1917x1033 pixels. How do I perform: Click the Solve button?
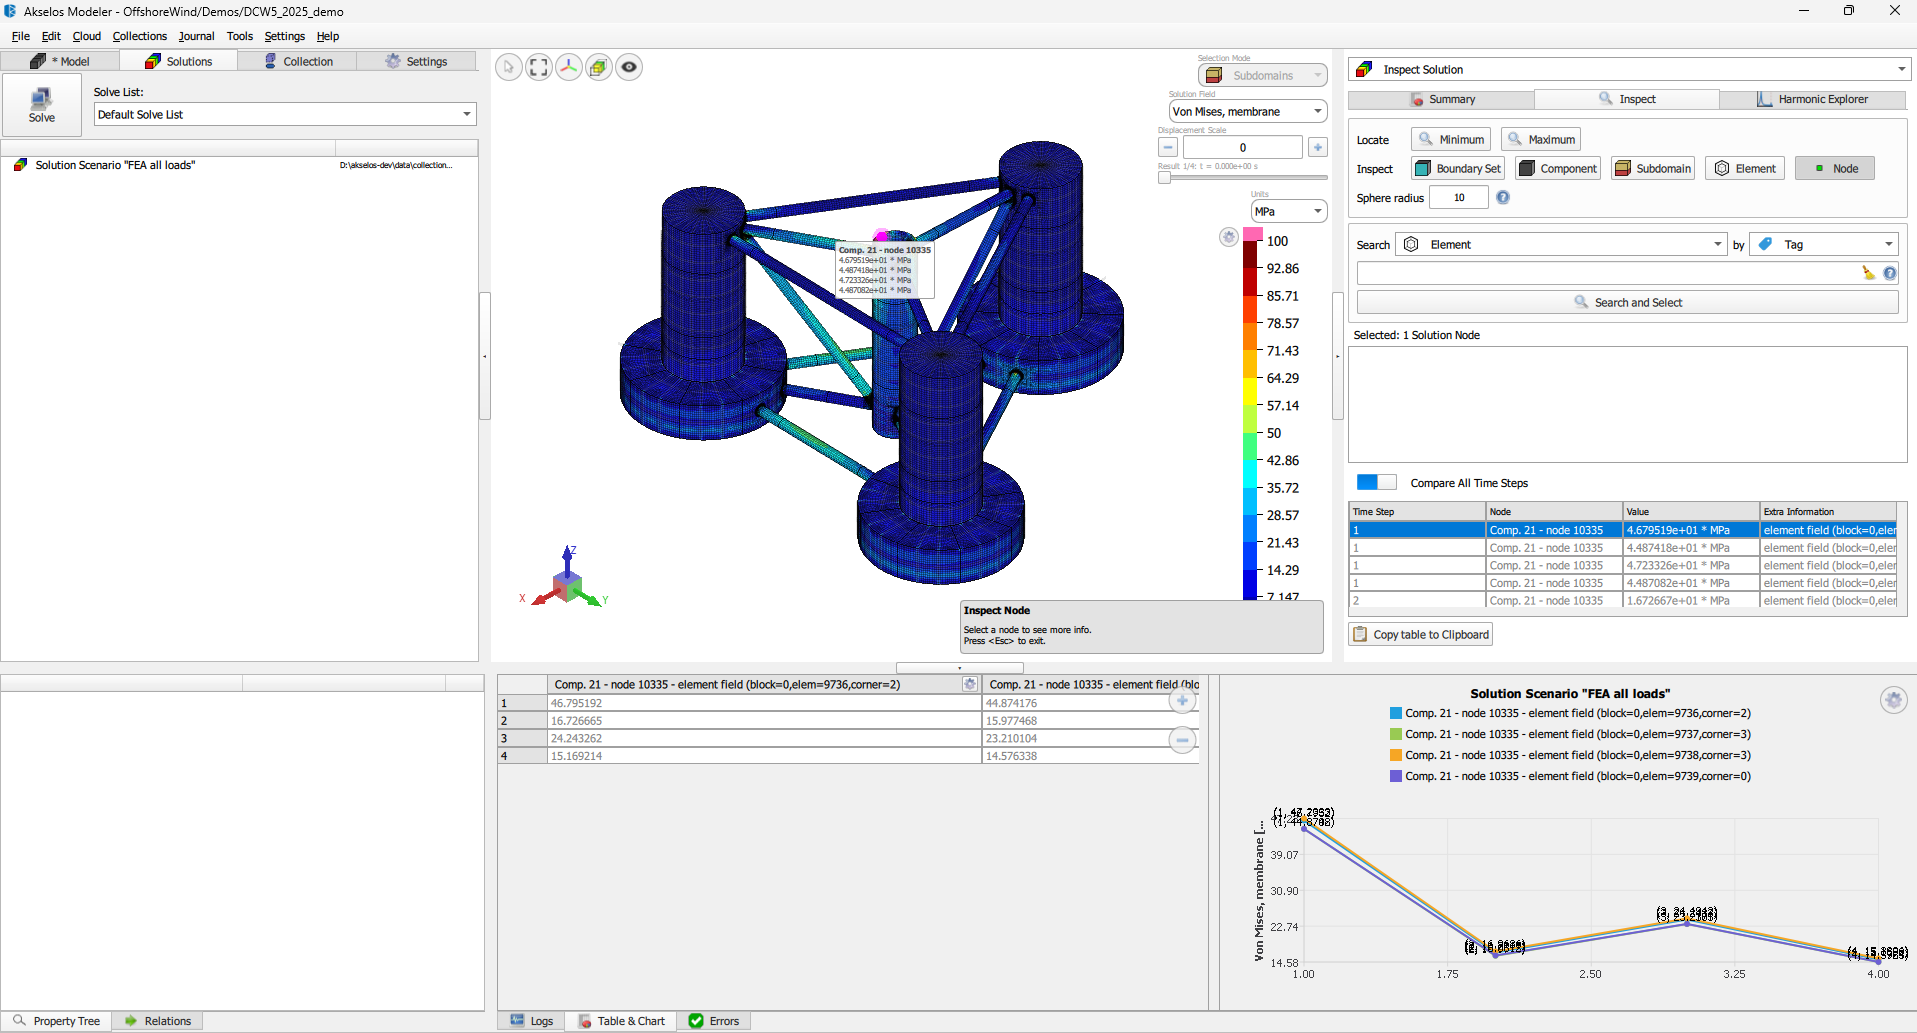(41, 105)
